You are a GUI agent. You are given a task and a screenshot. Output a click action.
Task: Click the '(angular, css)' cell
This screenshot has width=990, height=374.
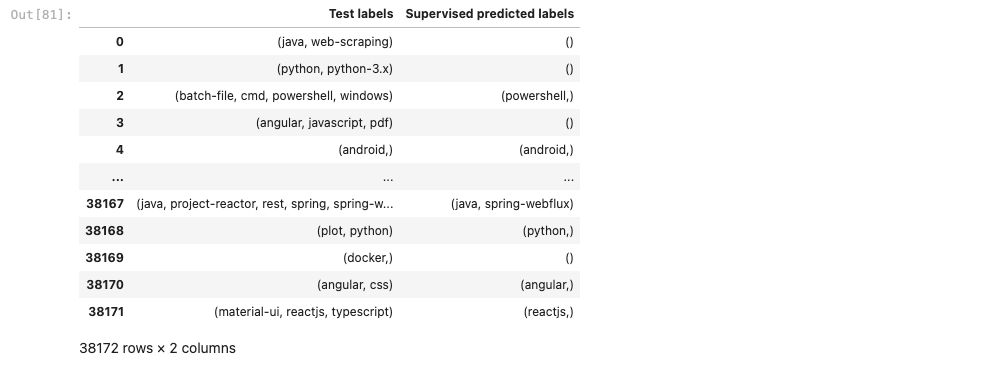pyautogui.click(x=355, y=285)
